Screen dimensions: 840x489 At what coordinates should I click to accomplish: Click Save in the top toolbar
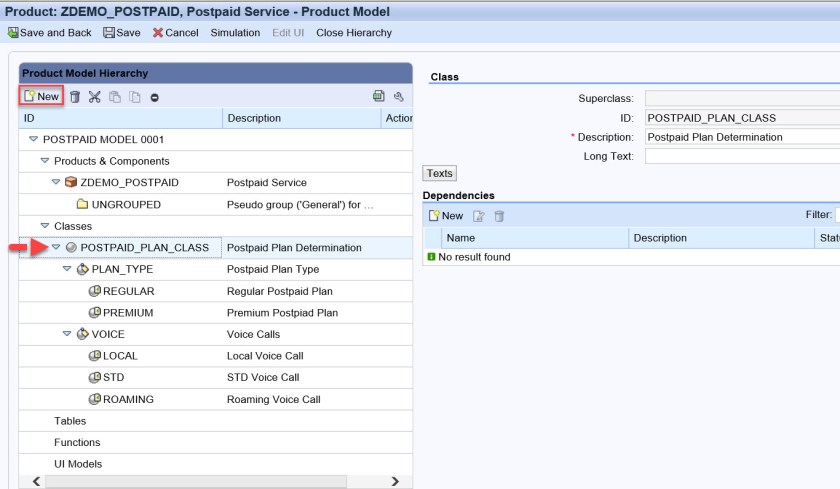[x=122, y=33]
